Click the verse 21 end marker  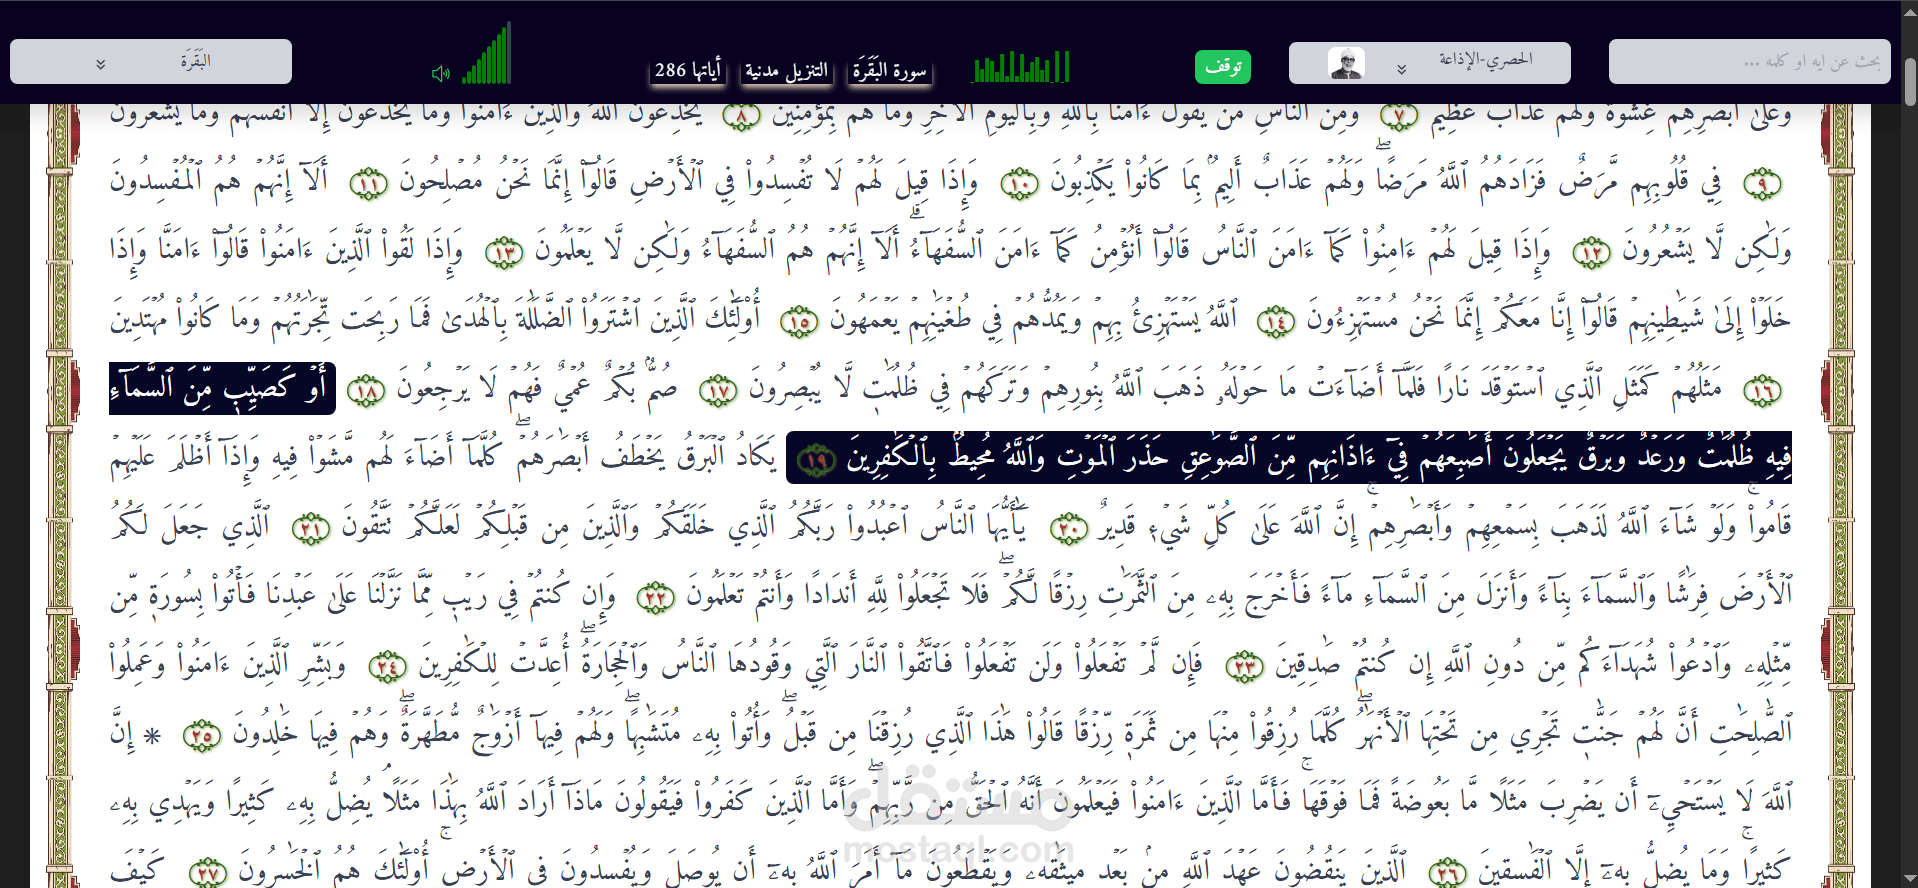click(x=311, y=528)
